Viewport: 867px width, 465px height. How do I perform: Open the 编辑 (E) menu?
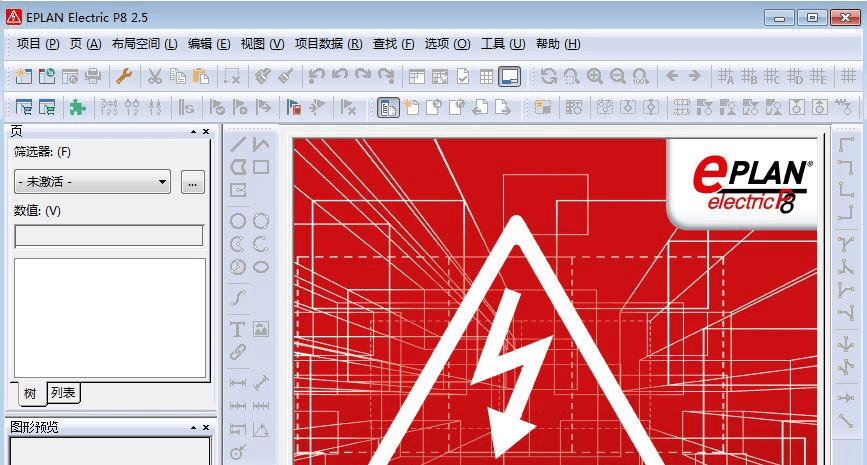208,44
